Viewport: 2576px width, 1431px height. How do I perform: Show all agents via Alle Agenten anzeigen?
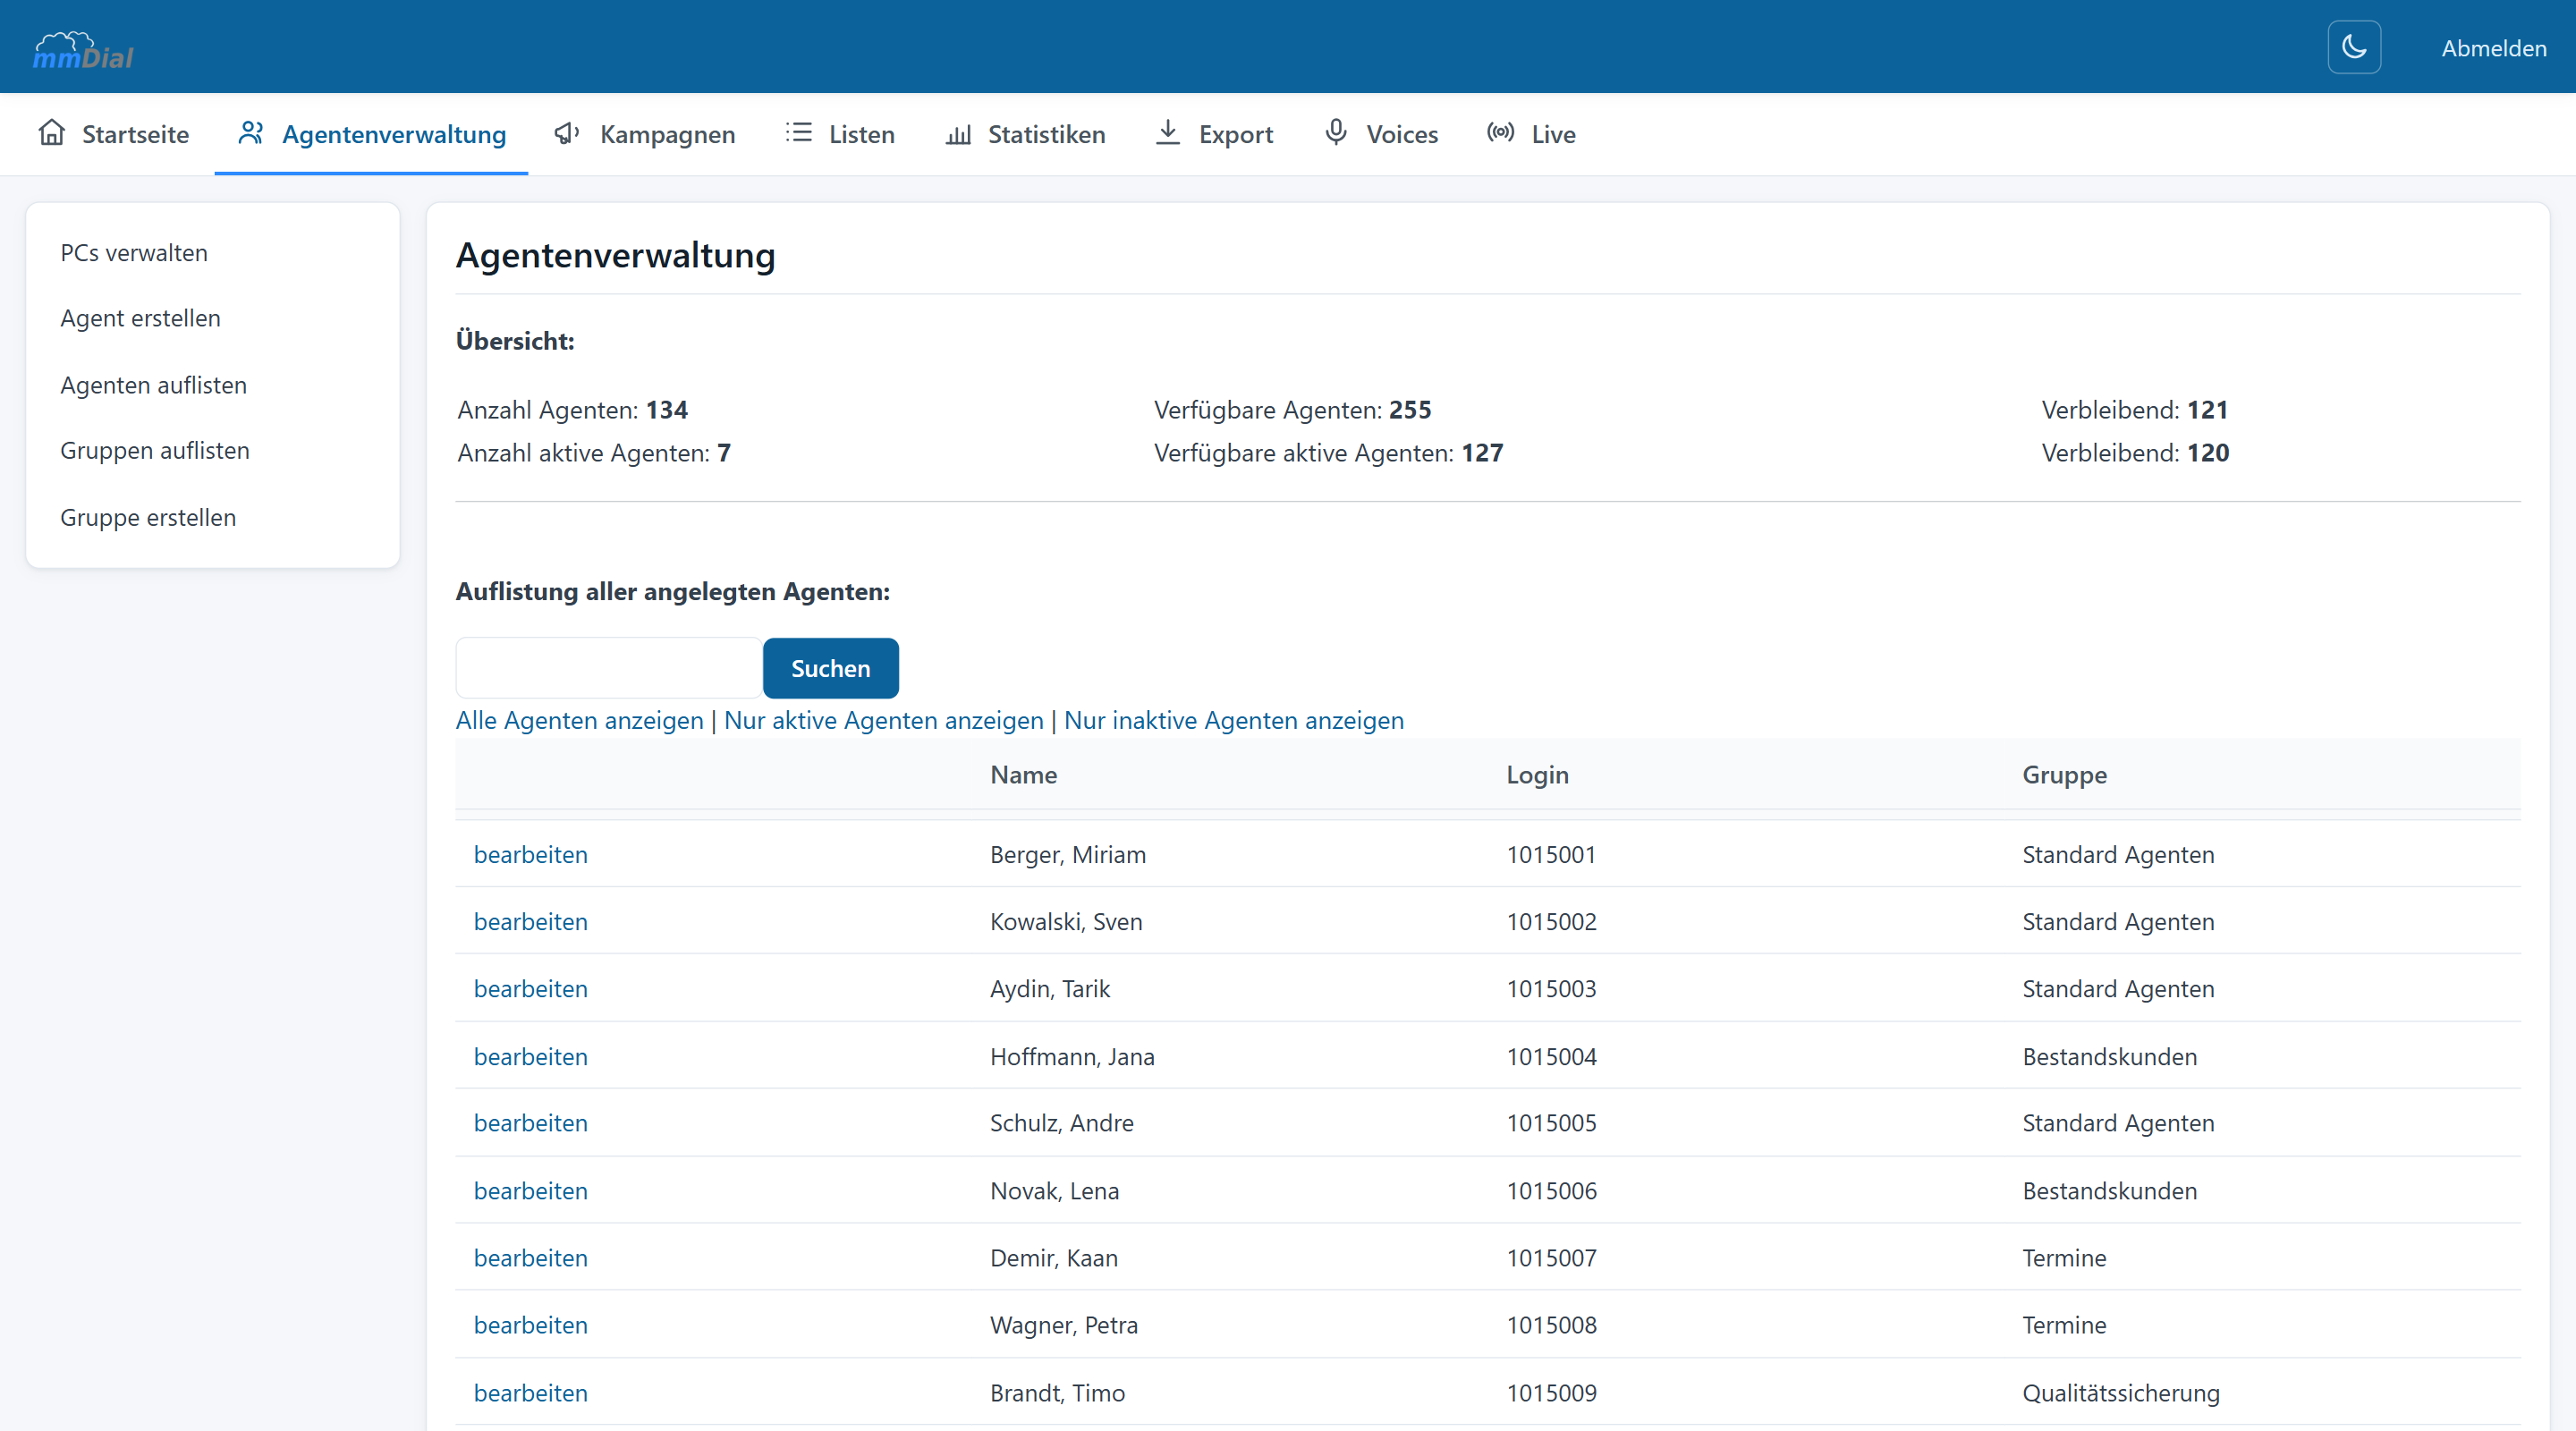[x=579, y=720]
